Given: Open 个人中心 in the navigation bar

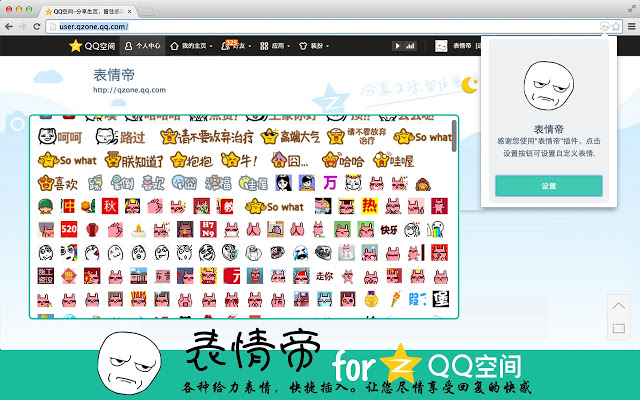Looking at the screenshot, I should point(142,46).
